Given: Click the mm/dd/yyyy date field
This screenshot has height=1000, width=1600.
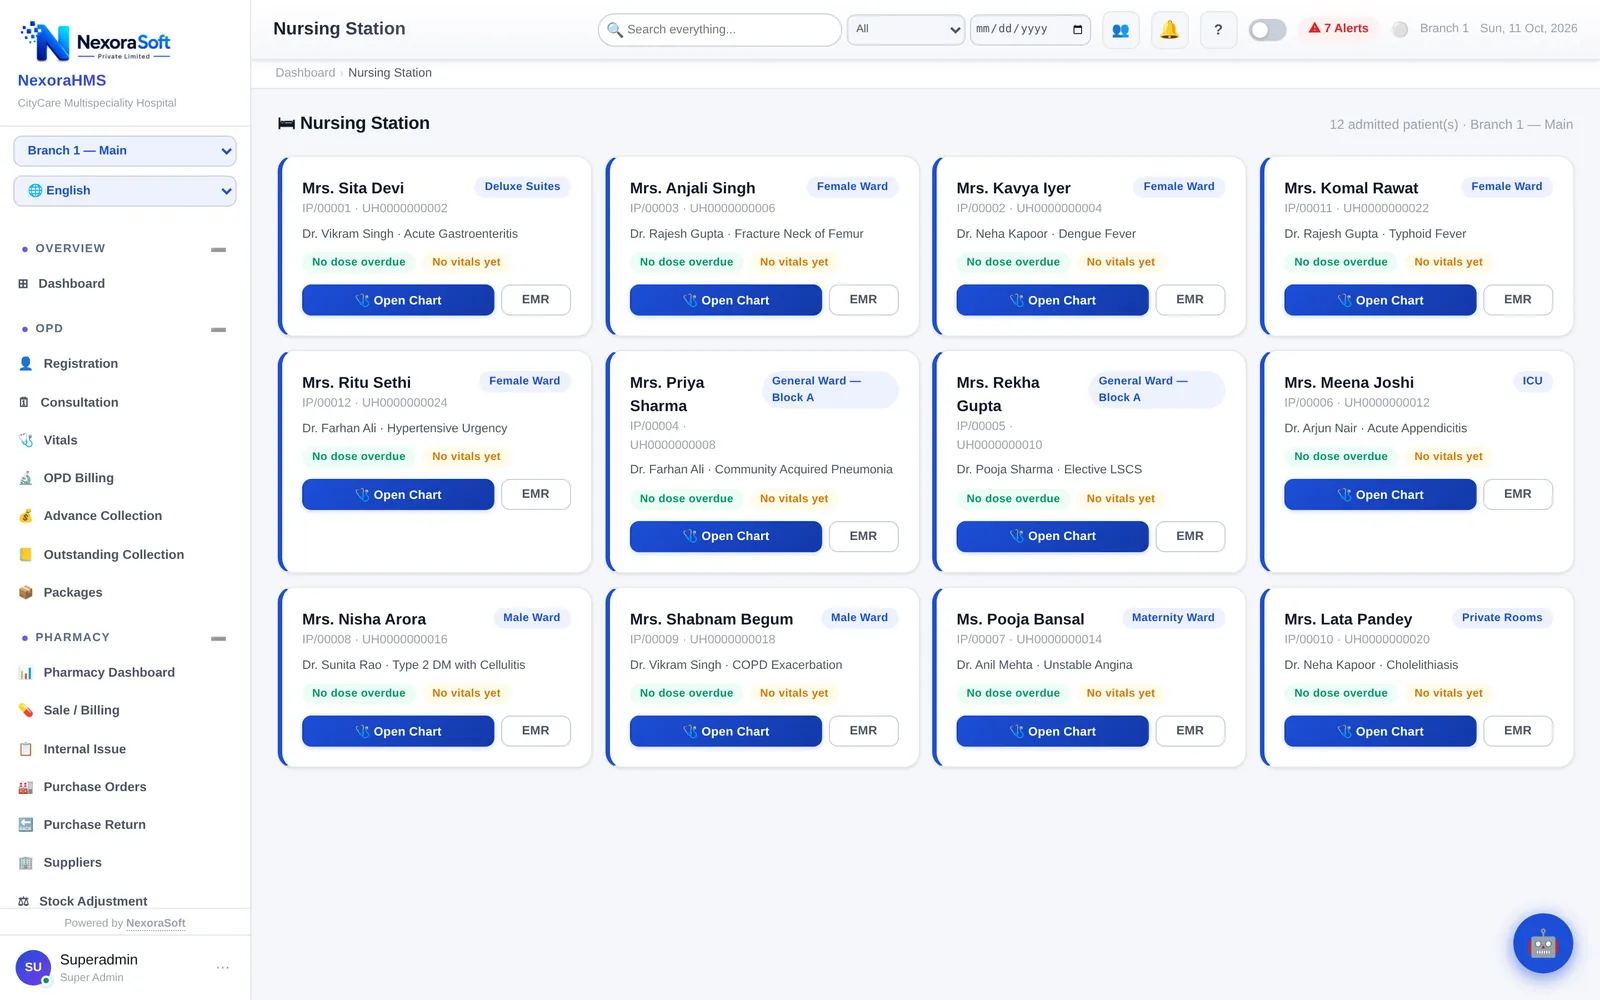Looking at the screenshot, I should (x=1030, y=29).
